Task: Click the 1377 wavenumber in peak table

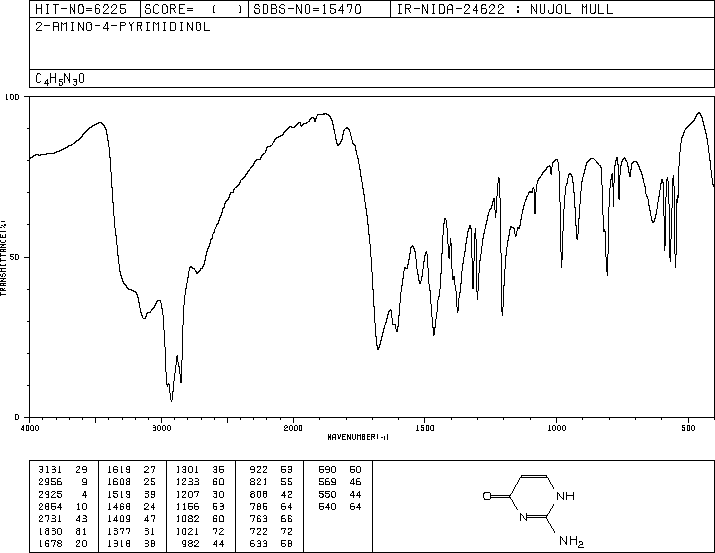Action: [x=119, y=531]
